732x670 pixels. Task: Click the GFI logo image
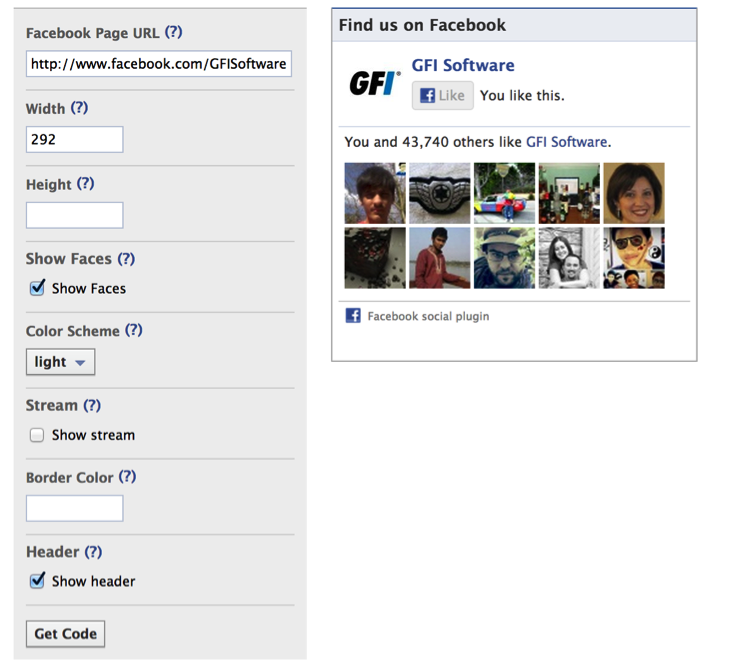[375, 83]
